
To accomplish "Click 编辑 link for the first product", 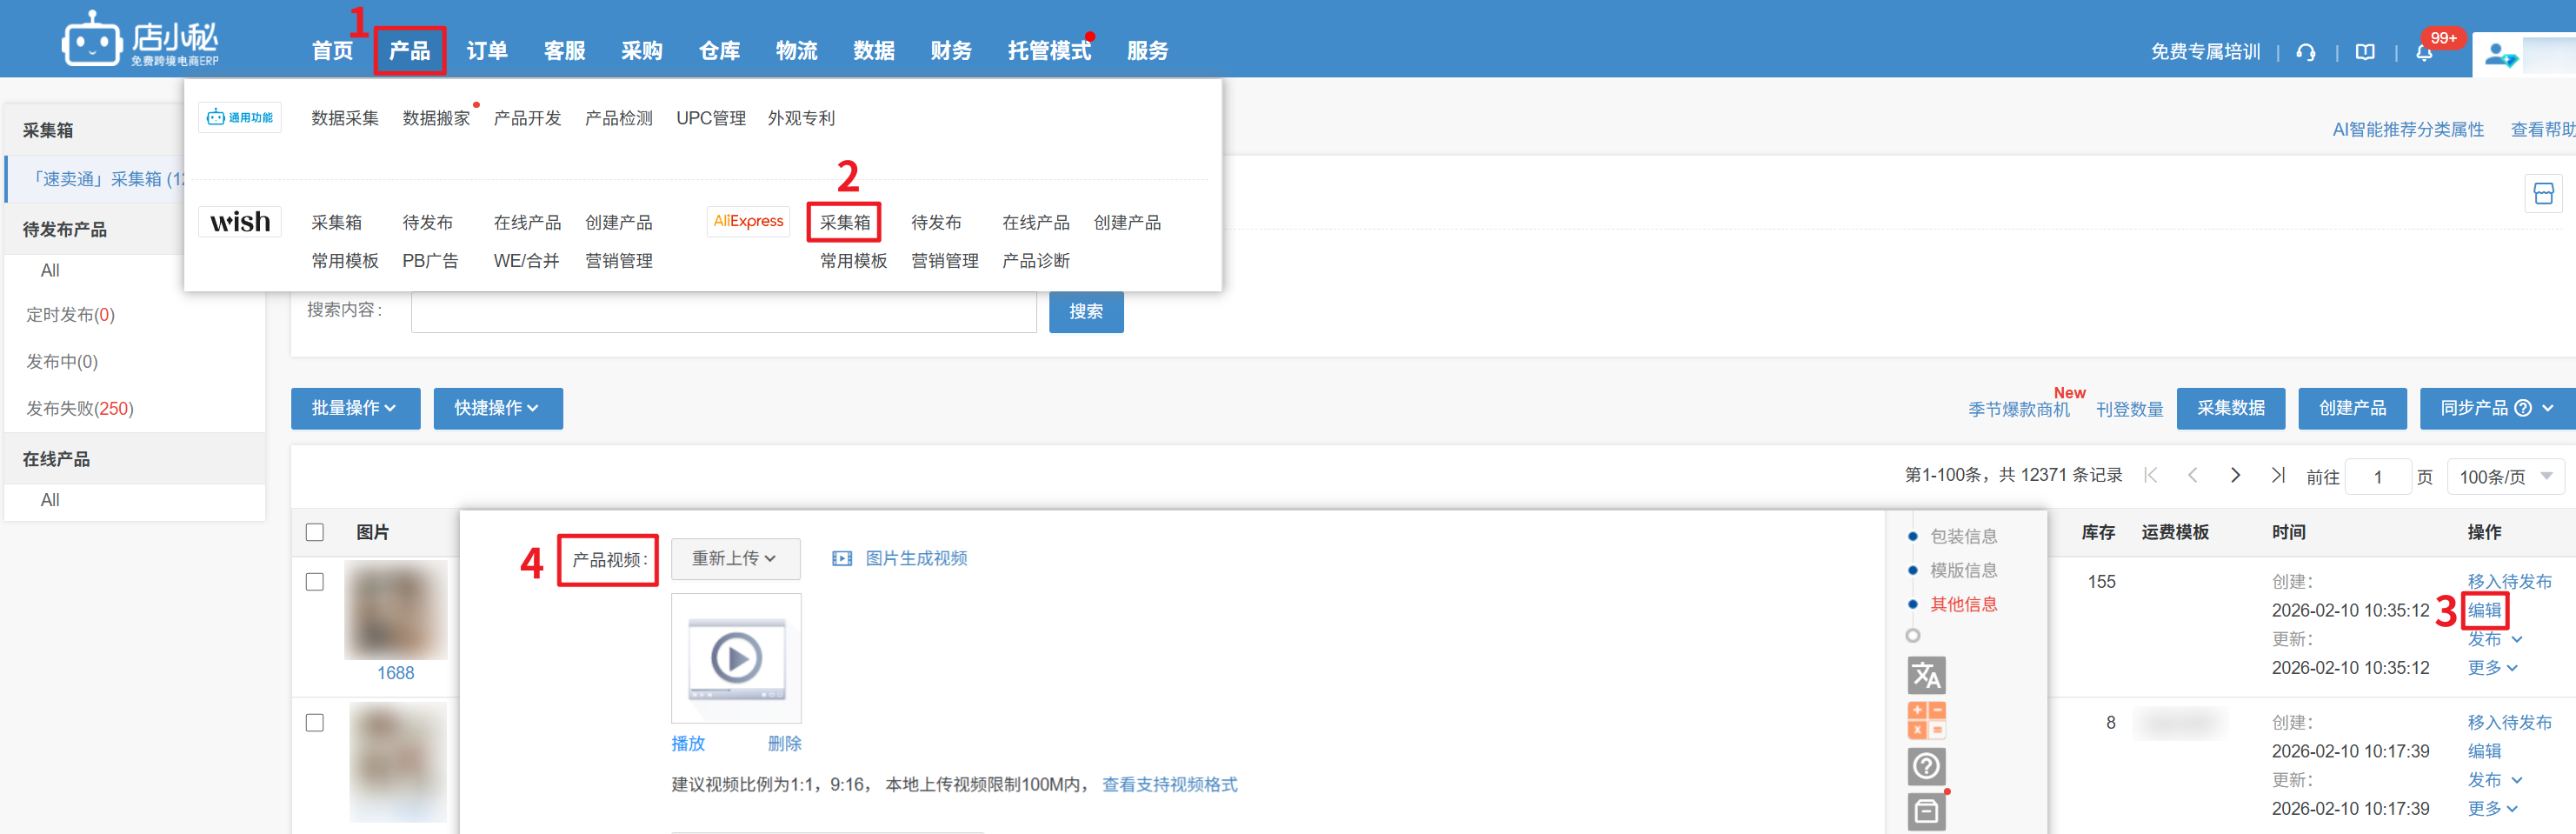I will point(2484,610).
